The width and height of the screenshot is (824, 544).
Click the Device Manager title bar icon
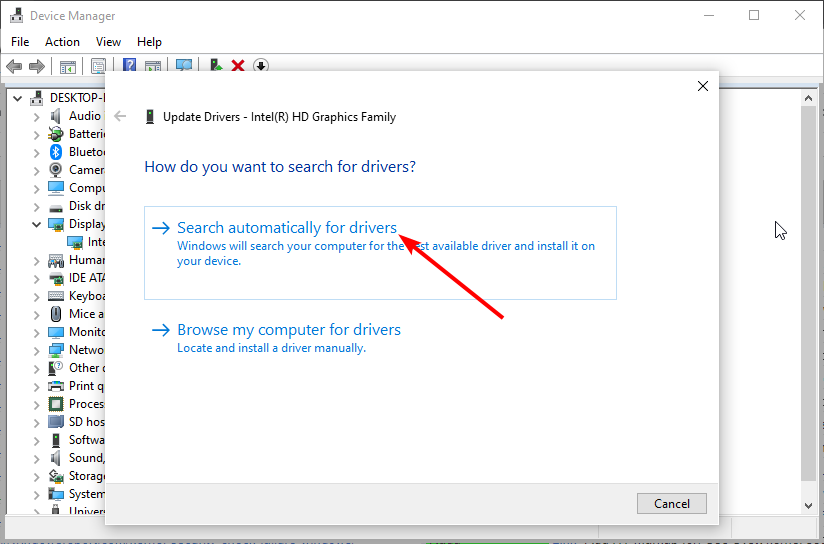tap(16, 16)
